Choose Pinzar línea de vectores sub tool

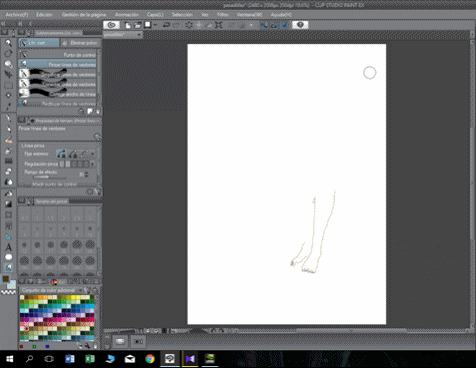pos(57,64)
